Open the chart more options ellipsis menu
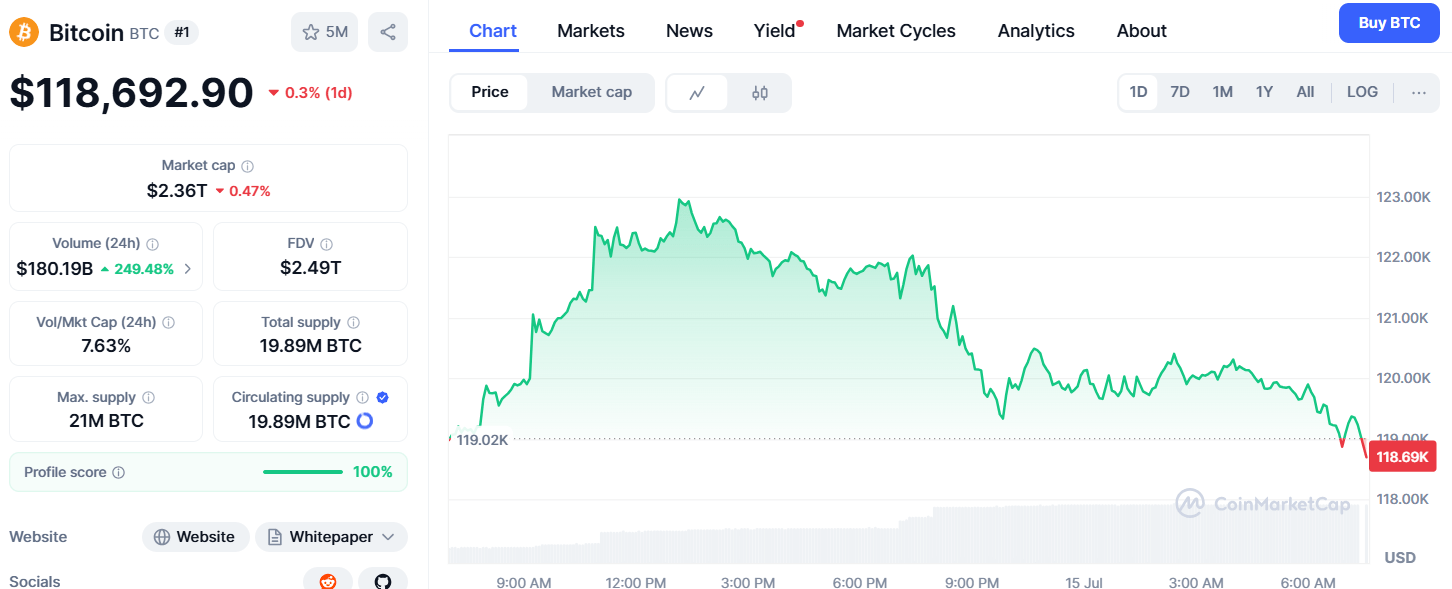The height and width of the screenshot is (589, 1452). (1418, 92)
